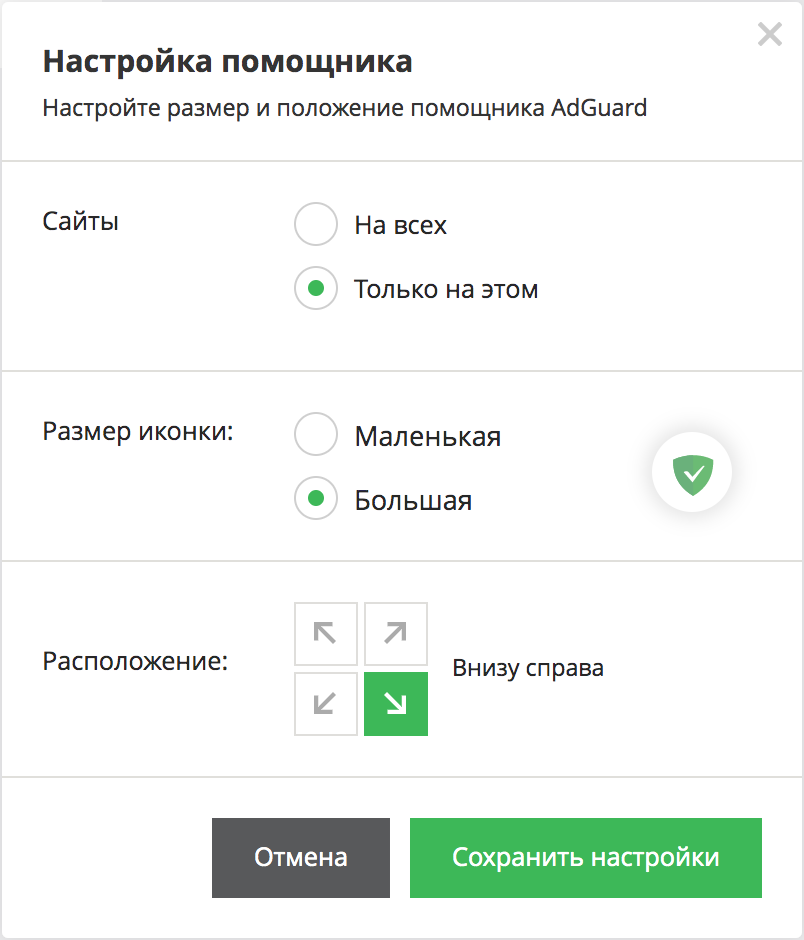Viewport: 804px width, 940px height.
Task: Select the 'Большая' icon size radio circle
Action: [x=316, y=498]
